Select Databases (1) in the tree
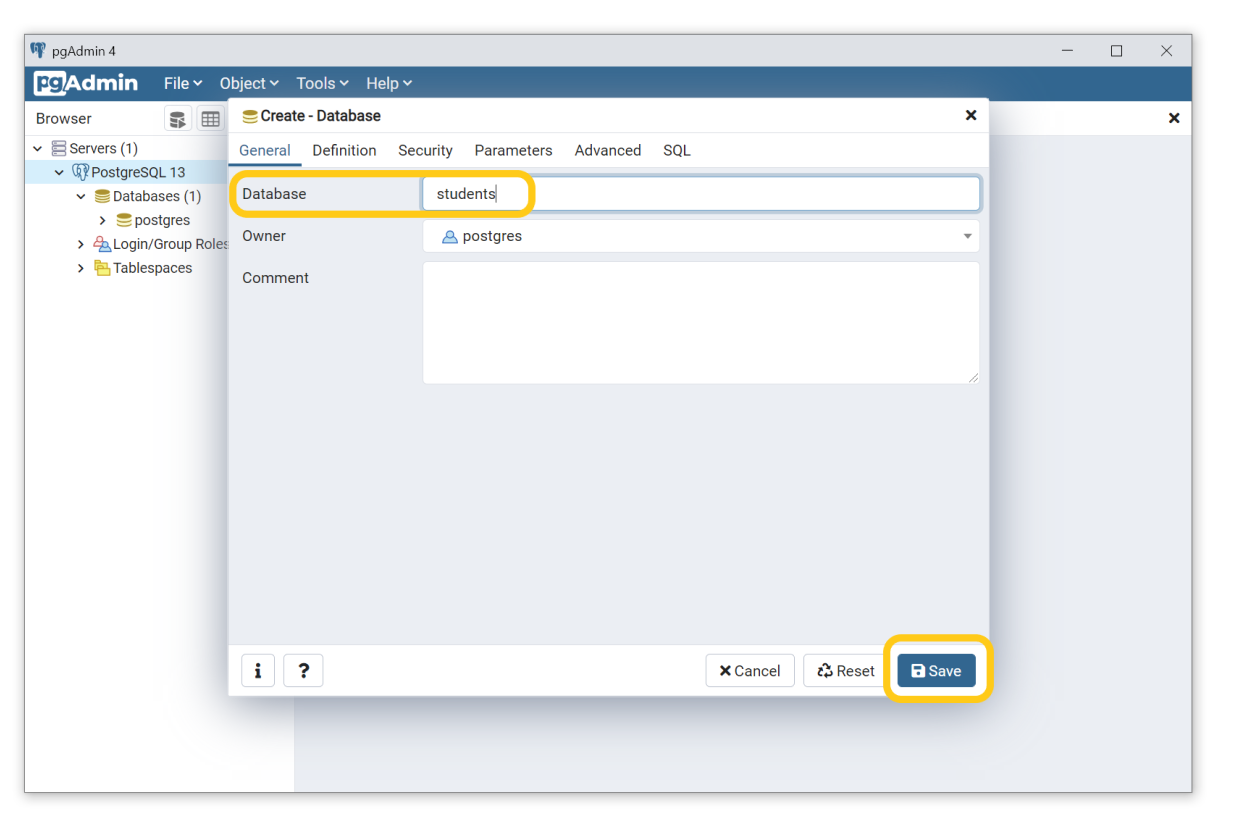 157,196
